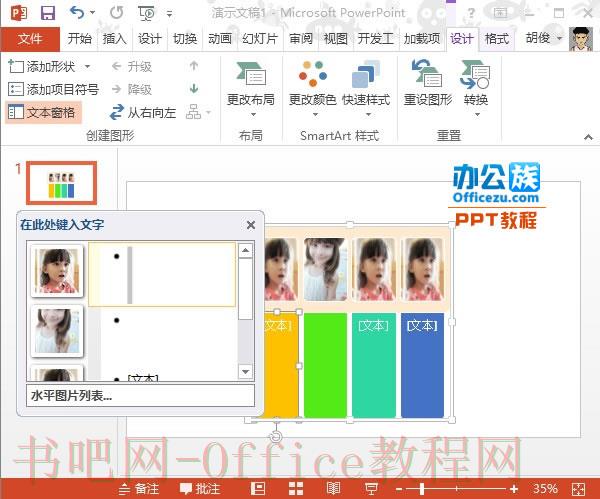This screenshot has width=600, height=499.
Task: Open the Undo history dropdown arrow
Action: point(92,13)
